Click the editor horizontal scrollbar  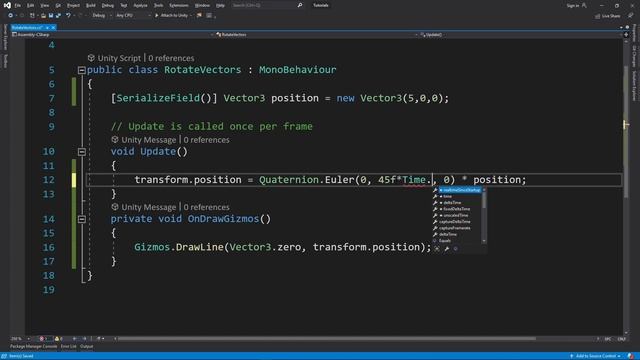point(327,338)
